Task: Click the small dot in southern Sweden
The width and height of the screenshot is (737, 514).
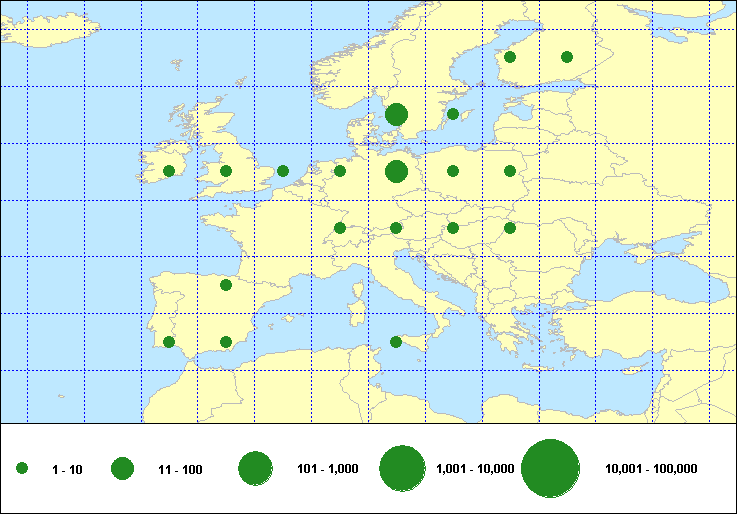Action: [453, 114]
